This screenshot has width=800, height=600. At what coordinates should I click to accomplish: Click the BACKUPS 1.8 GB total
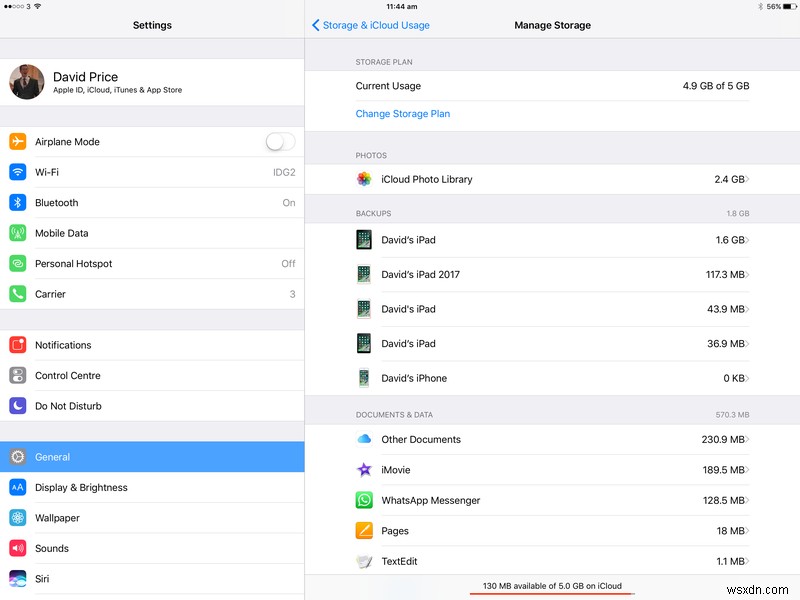[738, 213]
